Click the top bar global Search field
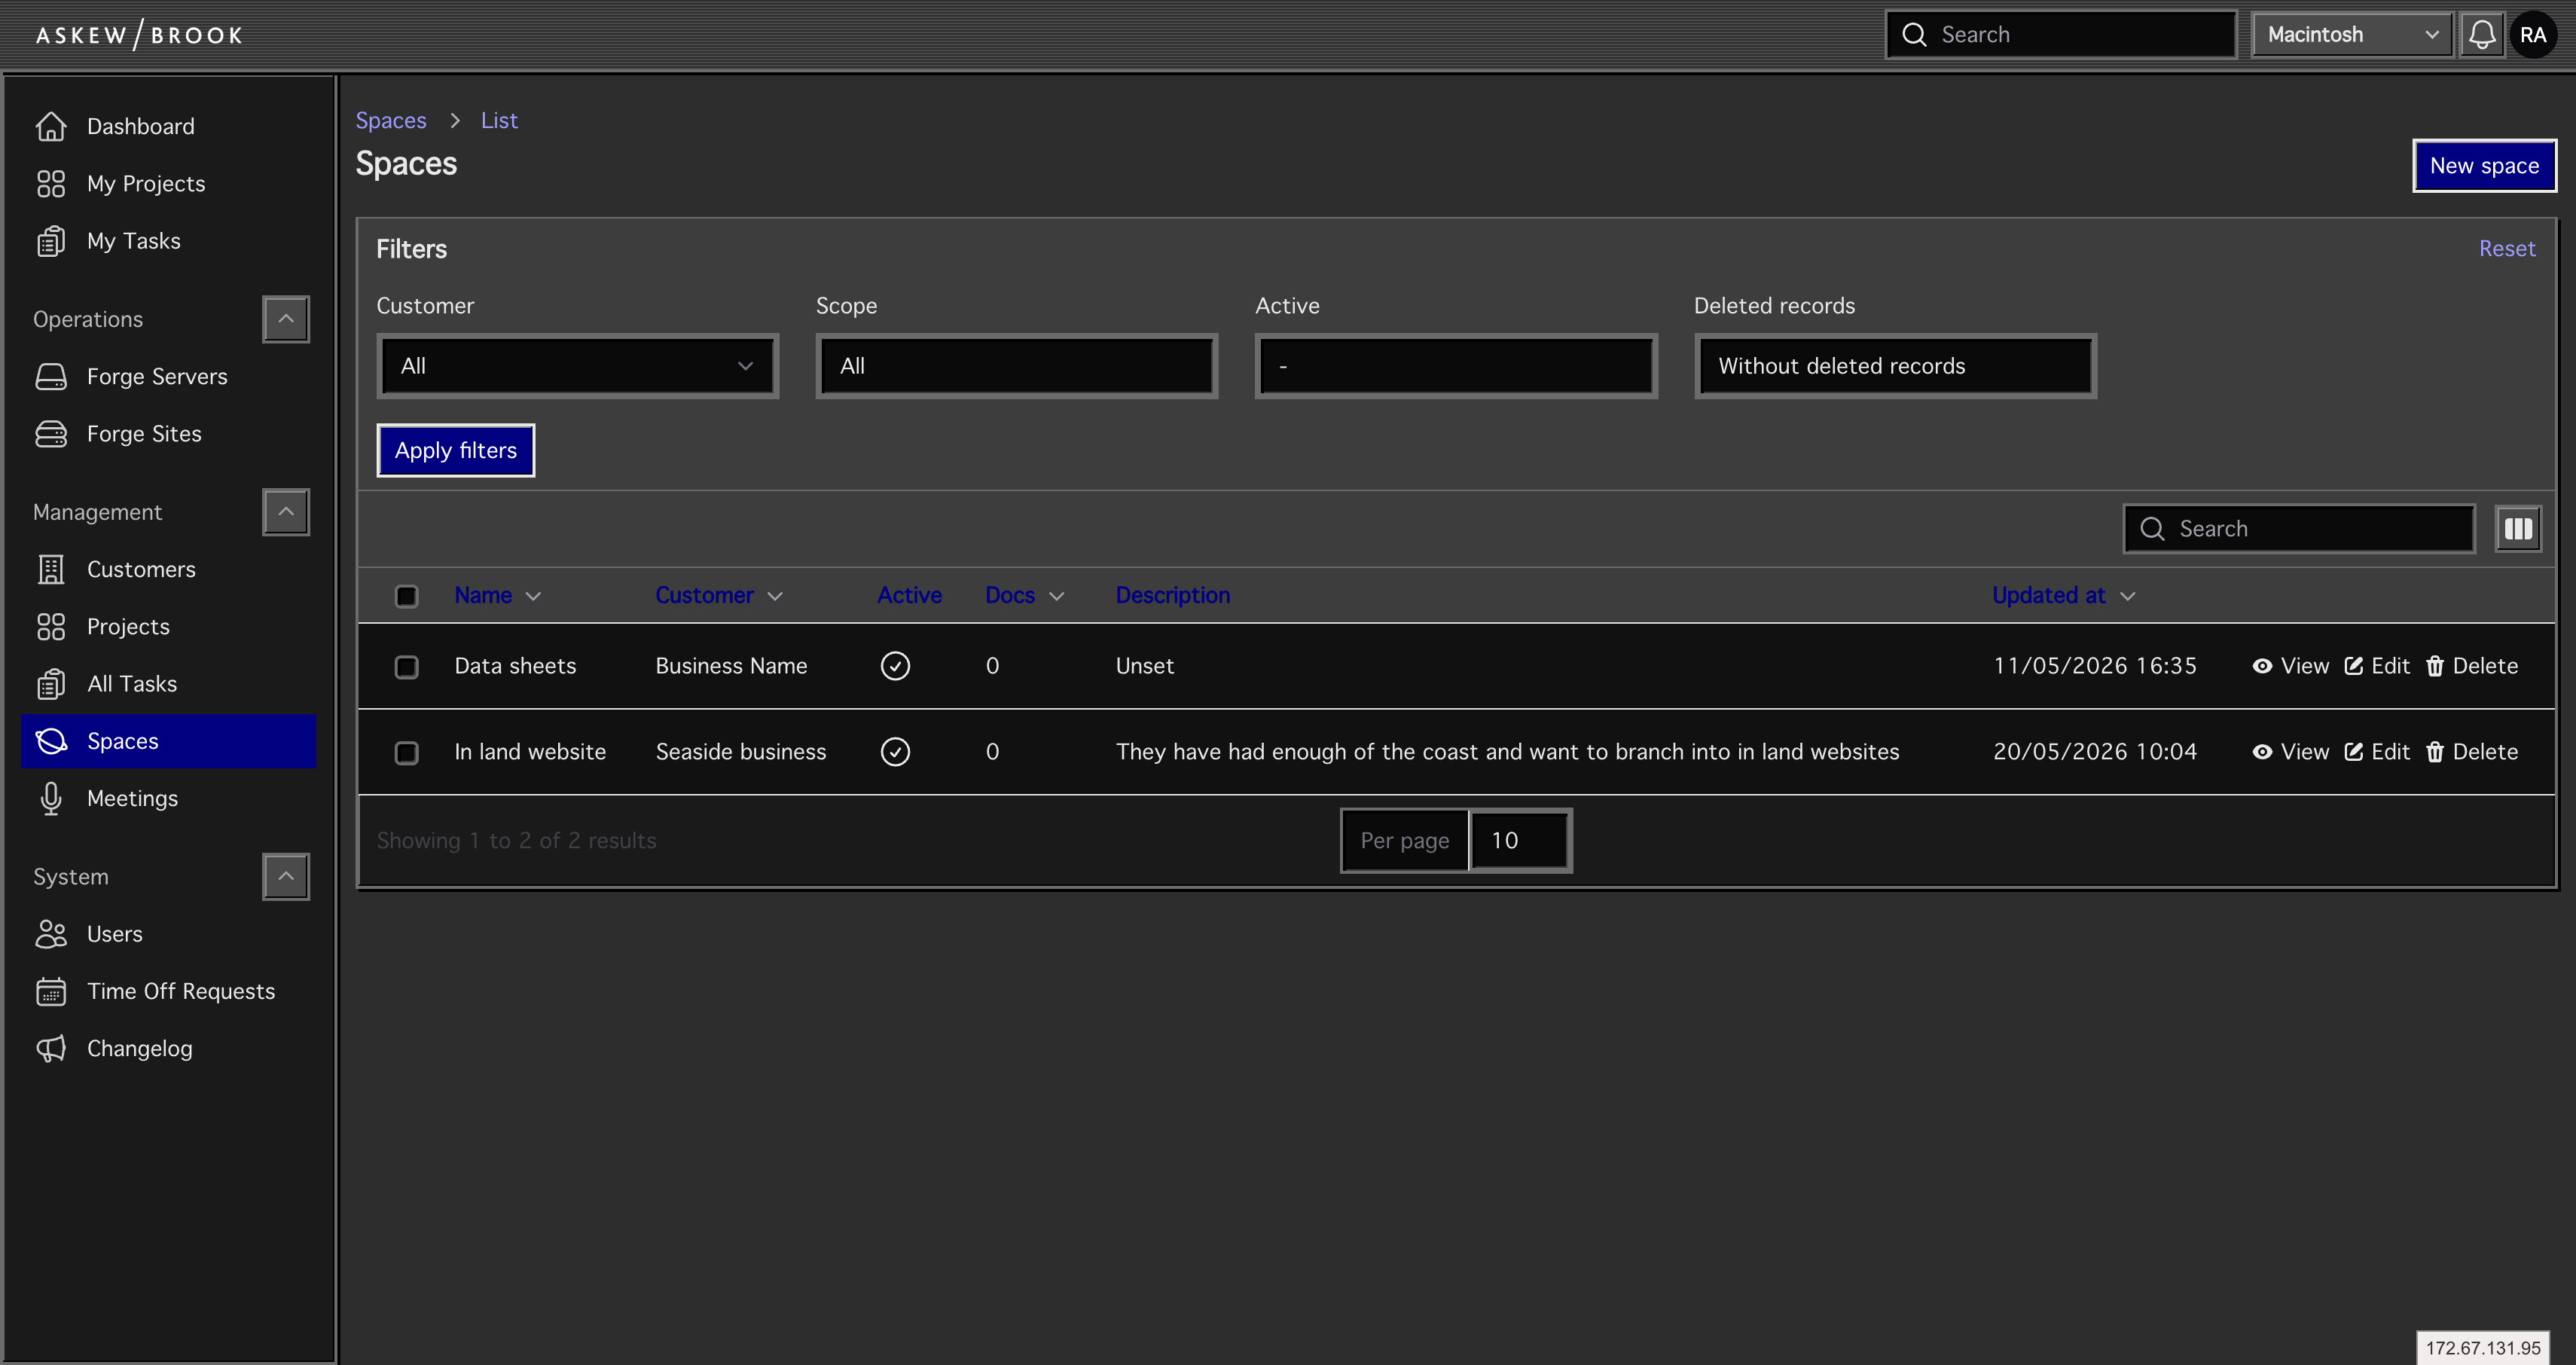This screenshot has width=2576, height=1365. coord(2060,35)
